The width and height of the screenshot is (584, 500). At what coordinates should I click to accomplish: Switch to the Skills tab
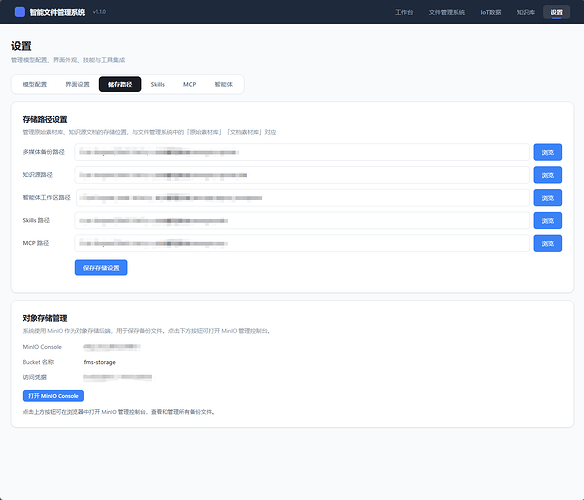pyautogui.click(x=158, y=84)
